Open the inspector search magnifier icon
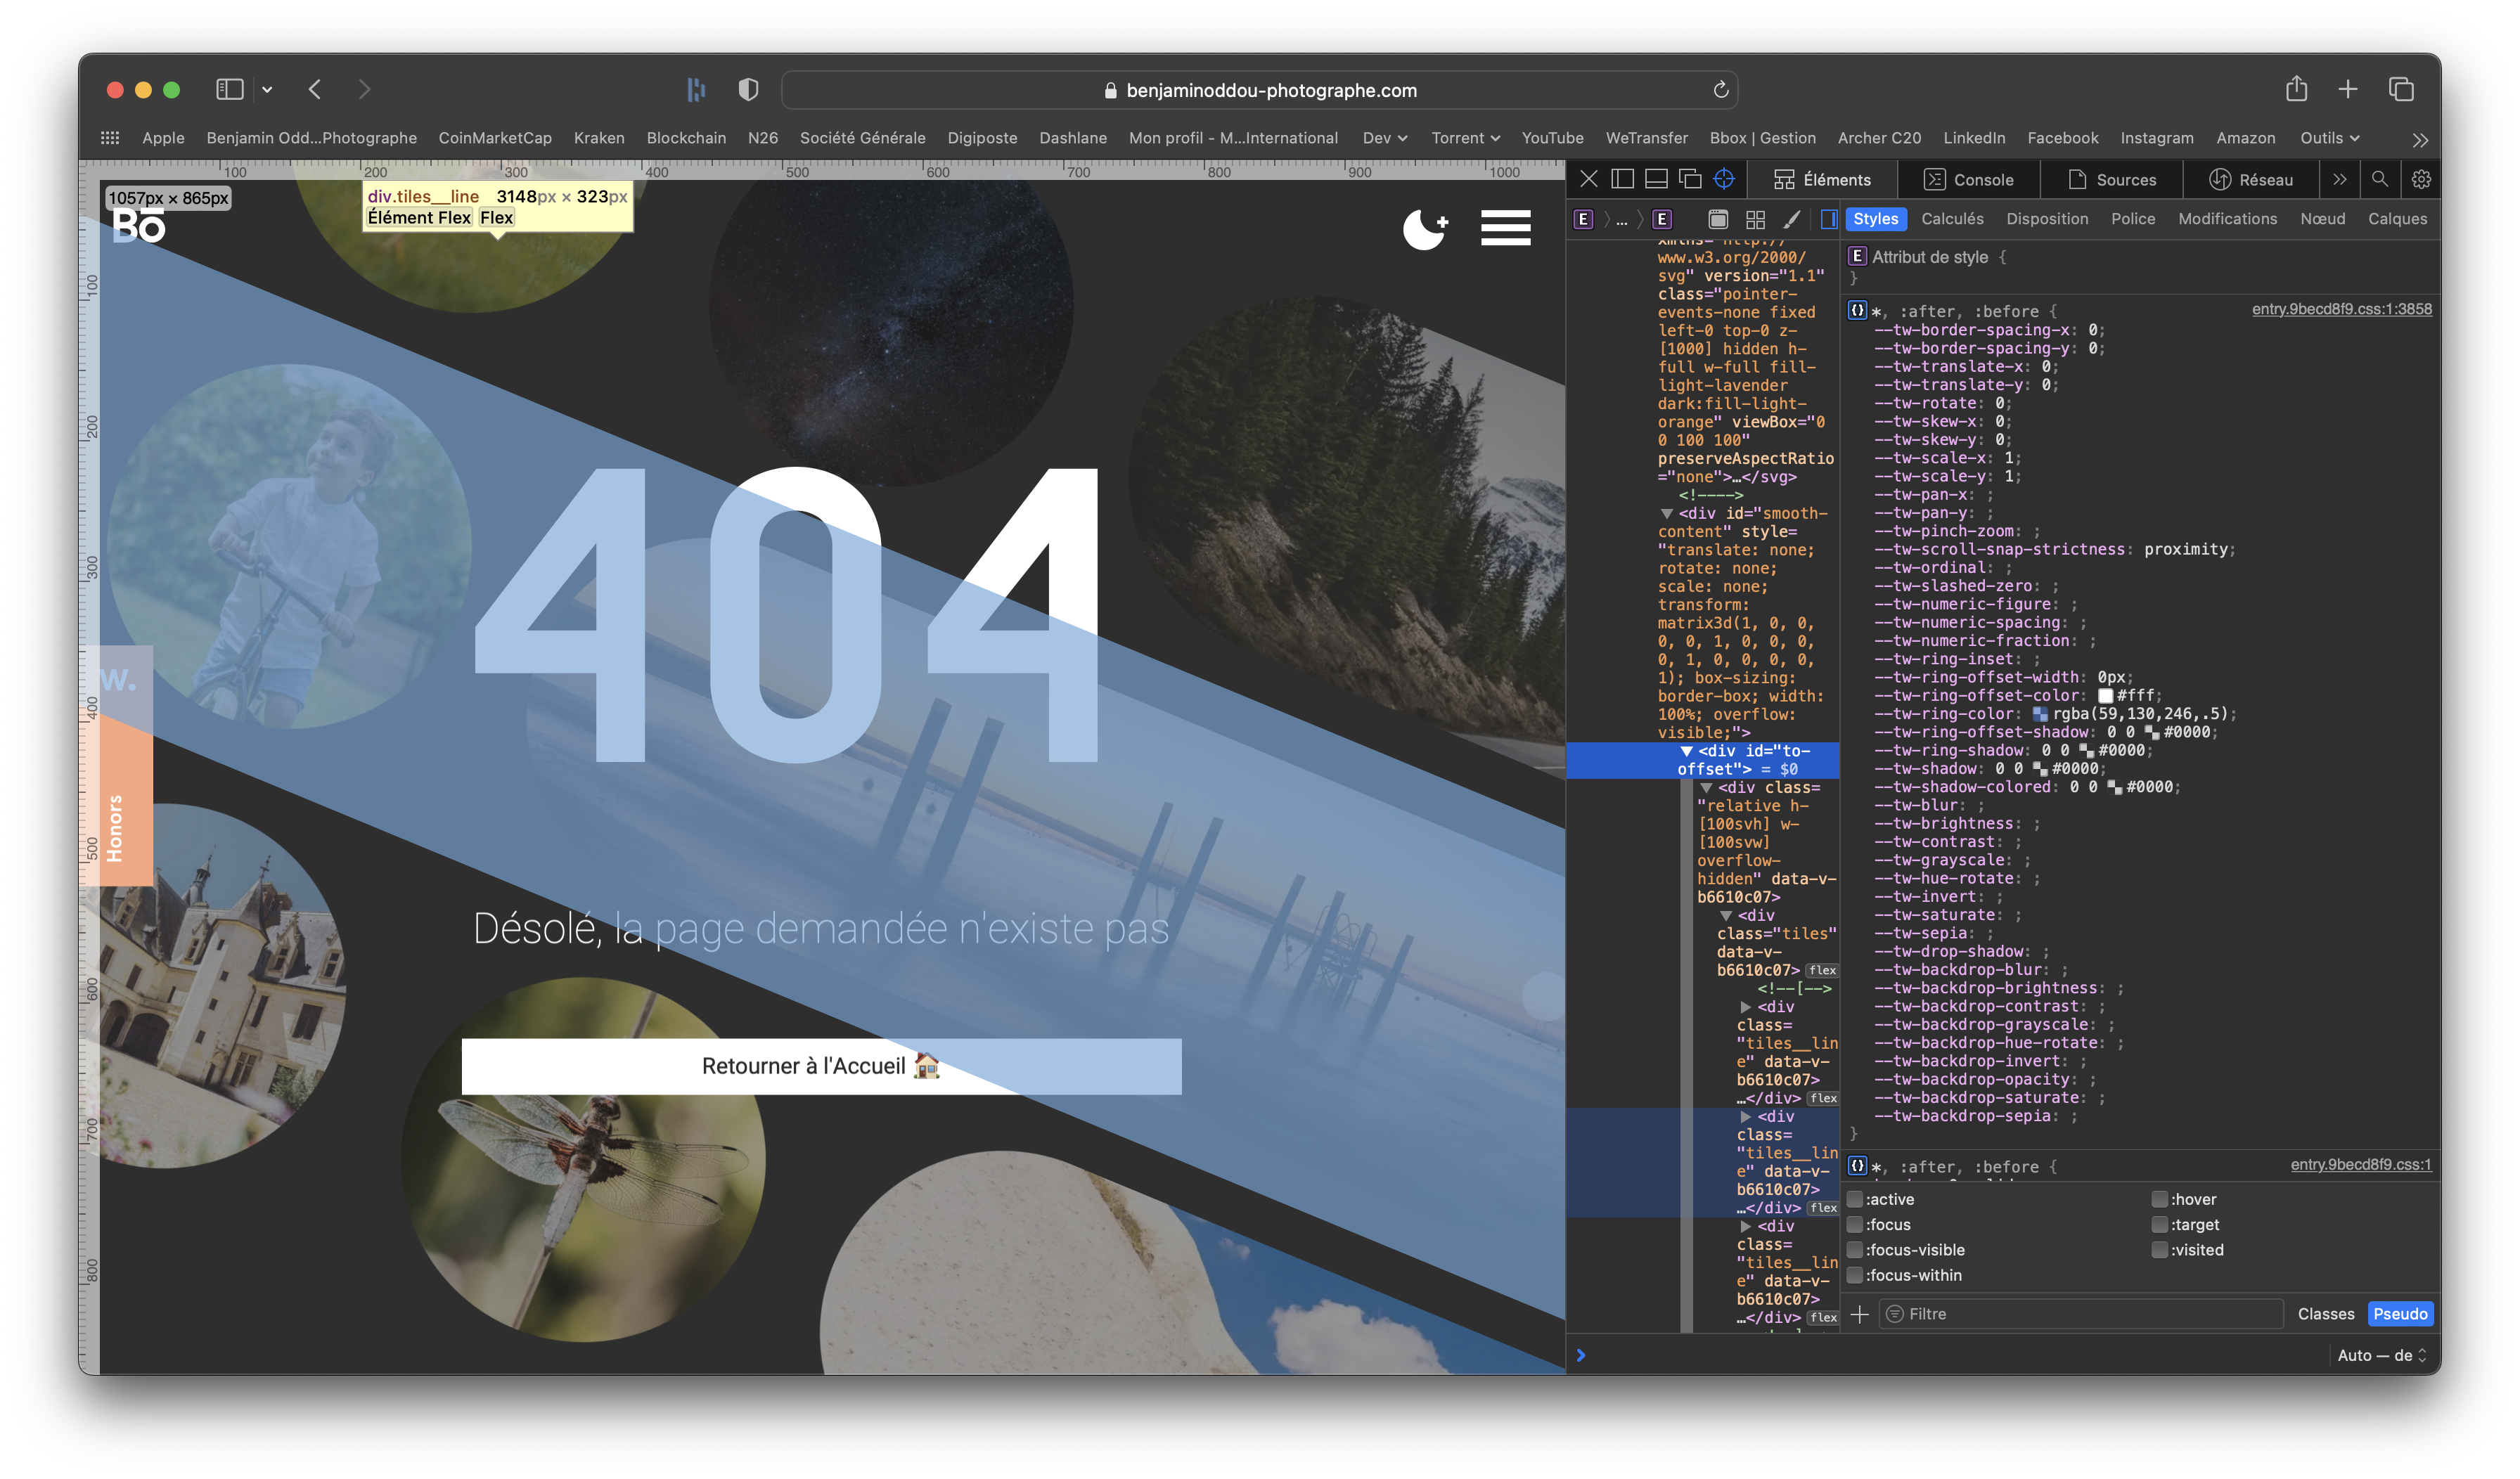Image resolution: width=2520 pixels, height=1479 pixels. (x=2380, y=179)
